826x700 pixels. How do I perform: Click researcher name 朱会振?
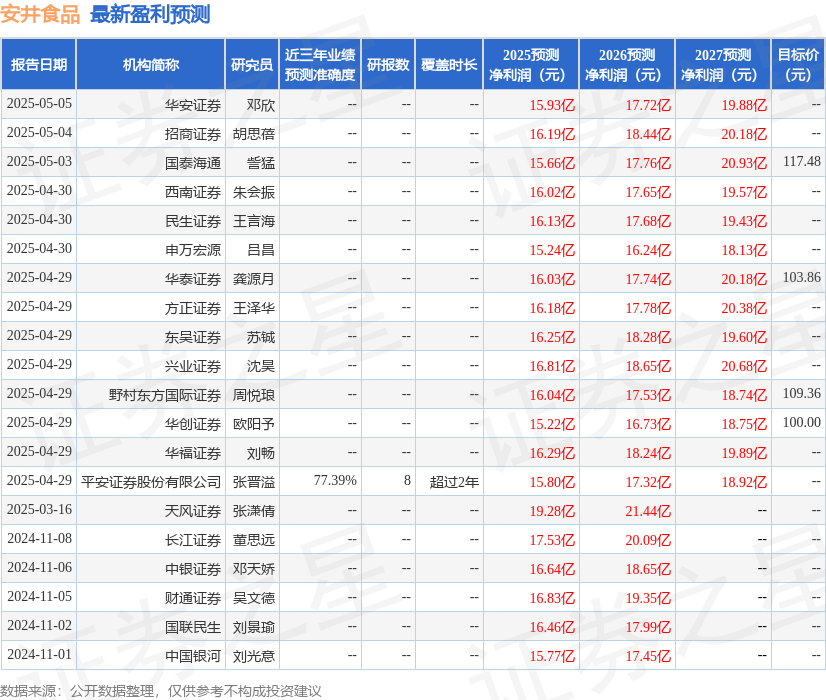(254, 192)
